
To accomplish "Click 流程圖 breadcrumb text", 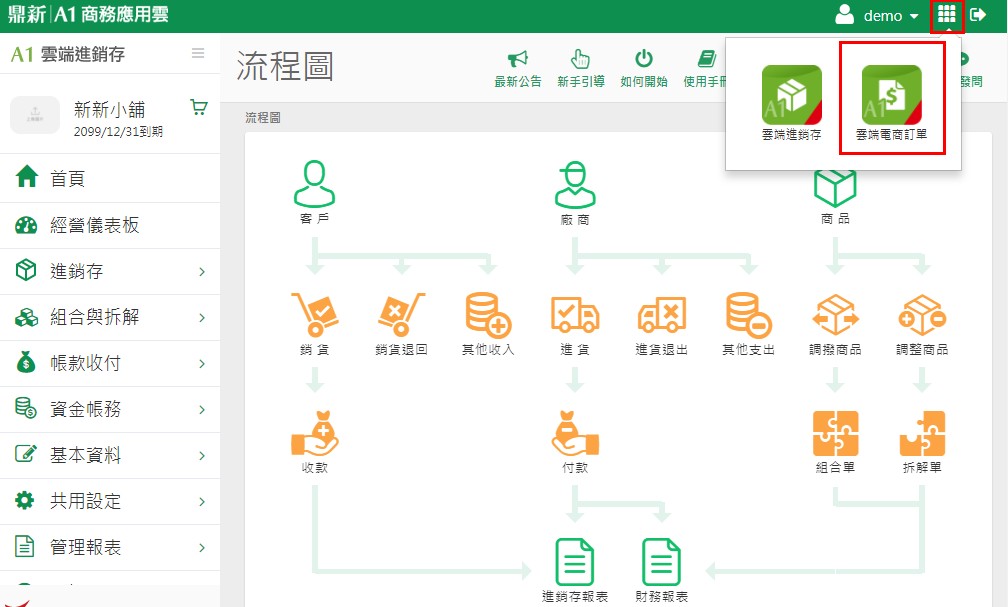I will point(262,118).
